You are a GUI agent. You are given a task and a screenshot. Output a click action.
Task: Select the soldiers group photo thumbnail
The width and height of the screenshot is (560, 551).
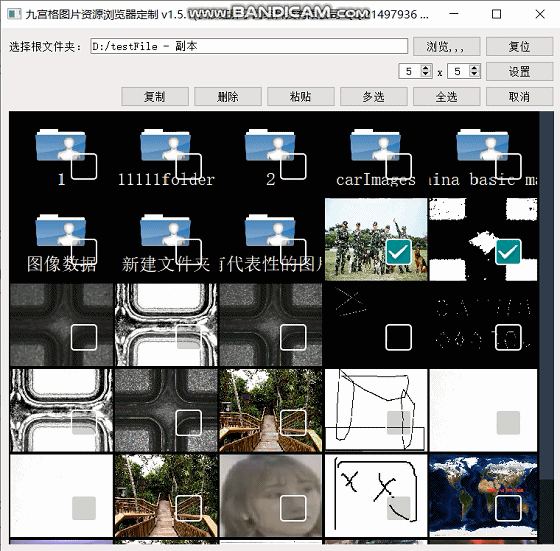point(376,239)
